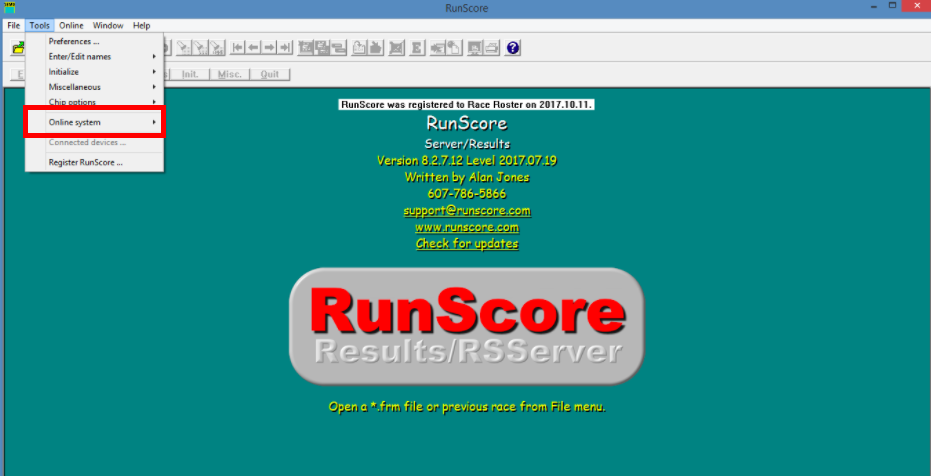Viewport: 931px width, 476px height.
Task: Expand the Chip options submenu
Action: [72, 102]
